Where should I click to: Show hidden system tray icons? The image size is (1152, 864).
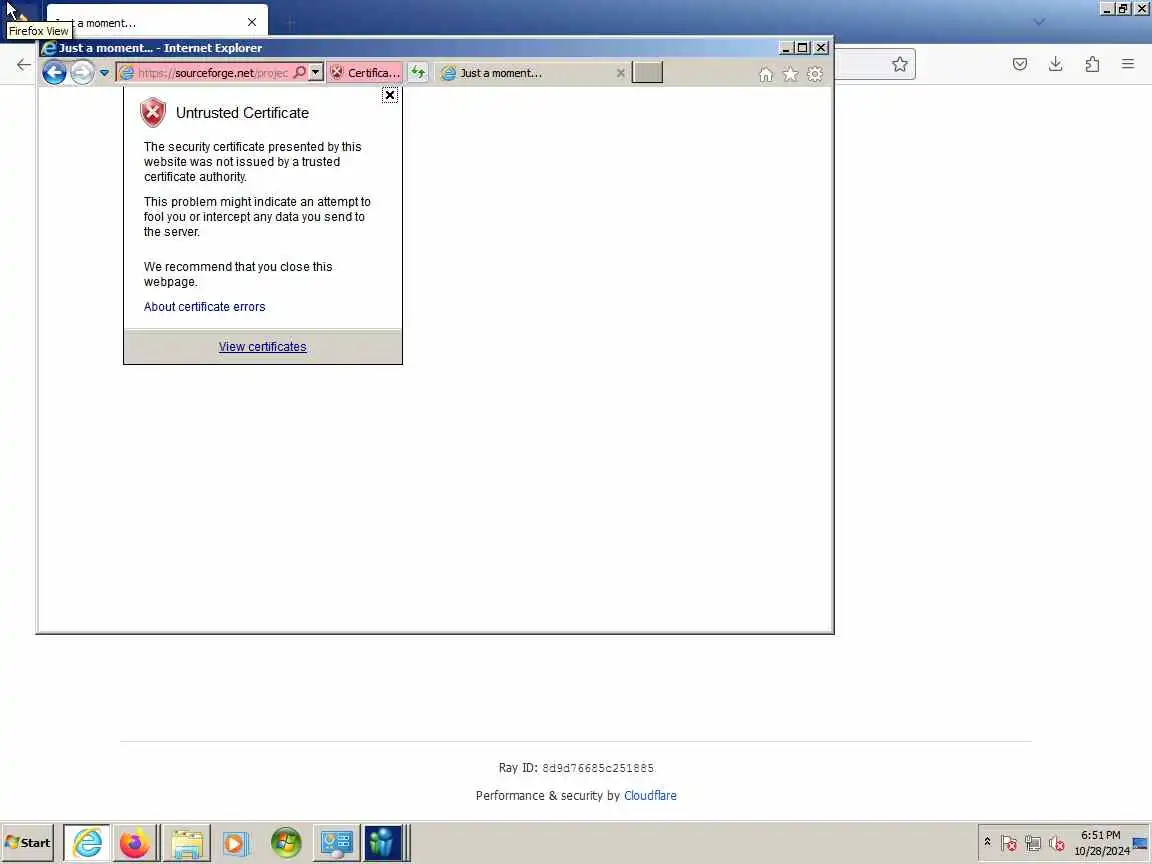point(987,842)
